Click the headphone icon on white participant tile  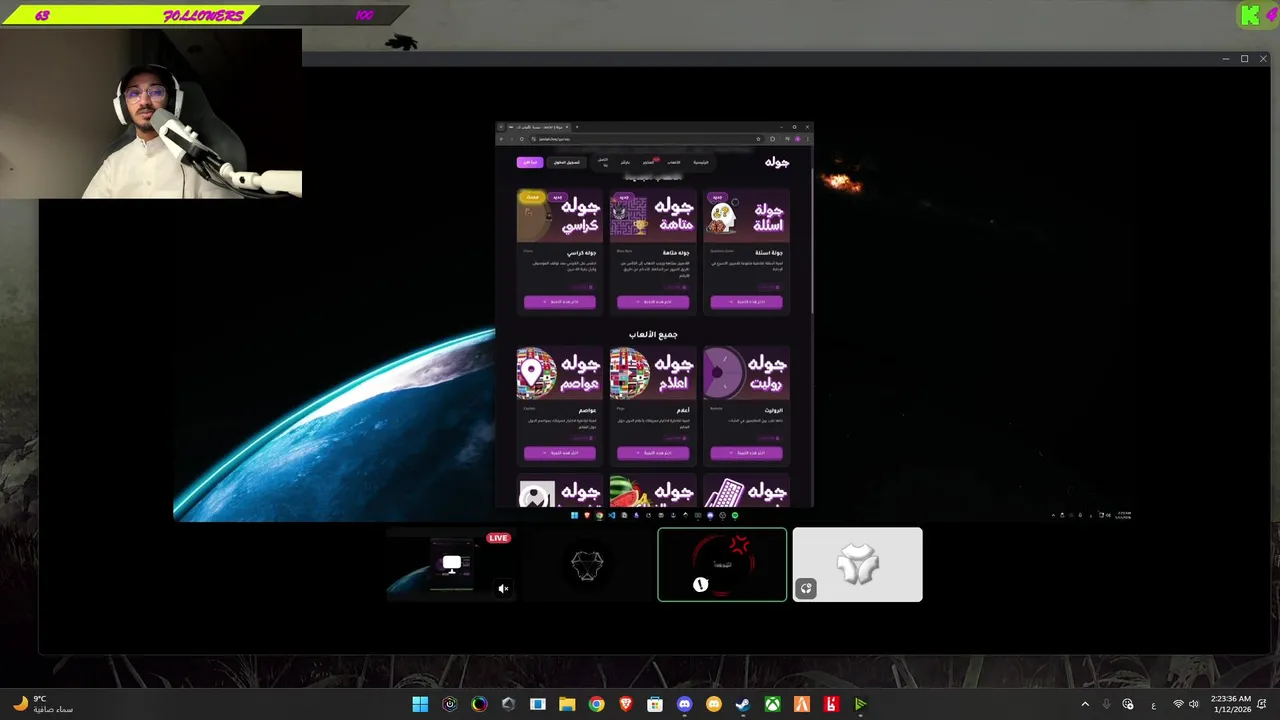coord(806,588)
